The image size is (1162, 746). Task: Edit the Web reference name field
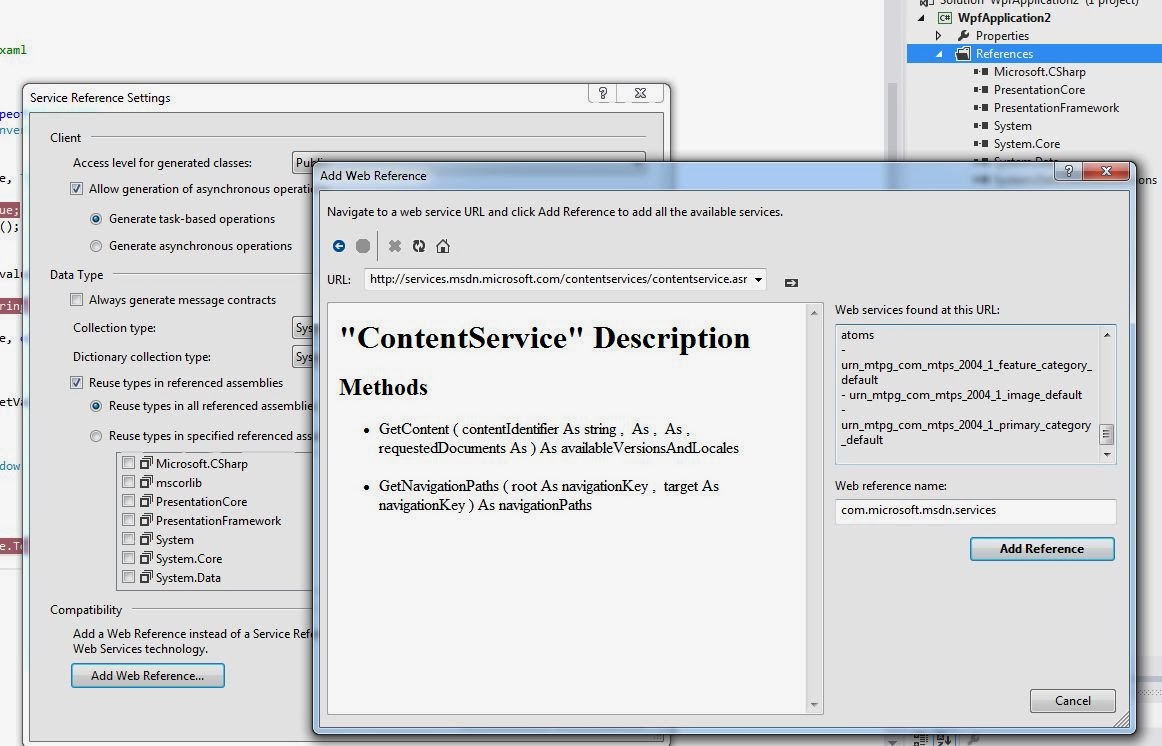[x=975, y=510]
